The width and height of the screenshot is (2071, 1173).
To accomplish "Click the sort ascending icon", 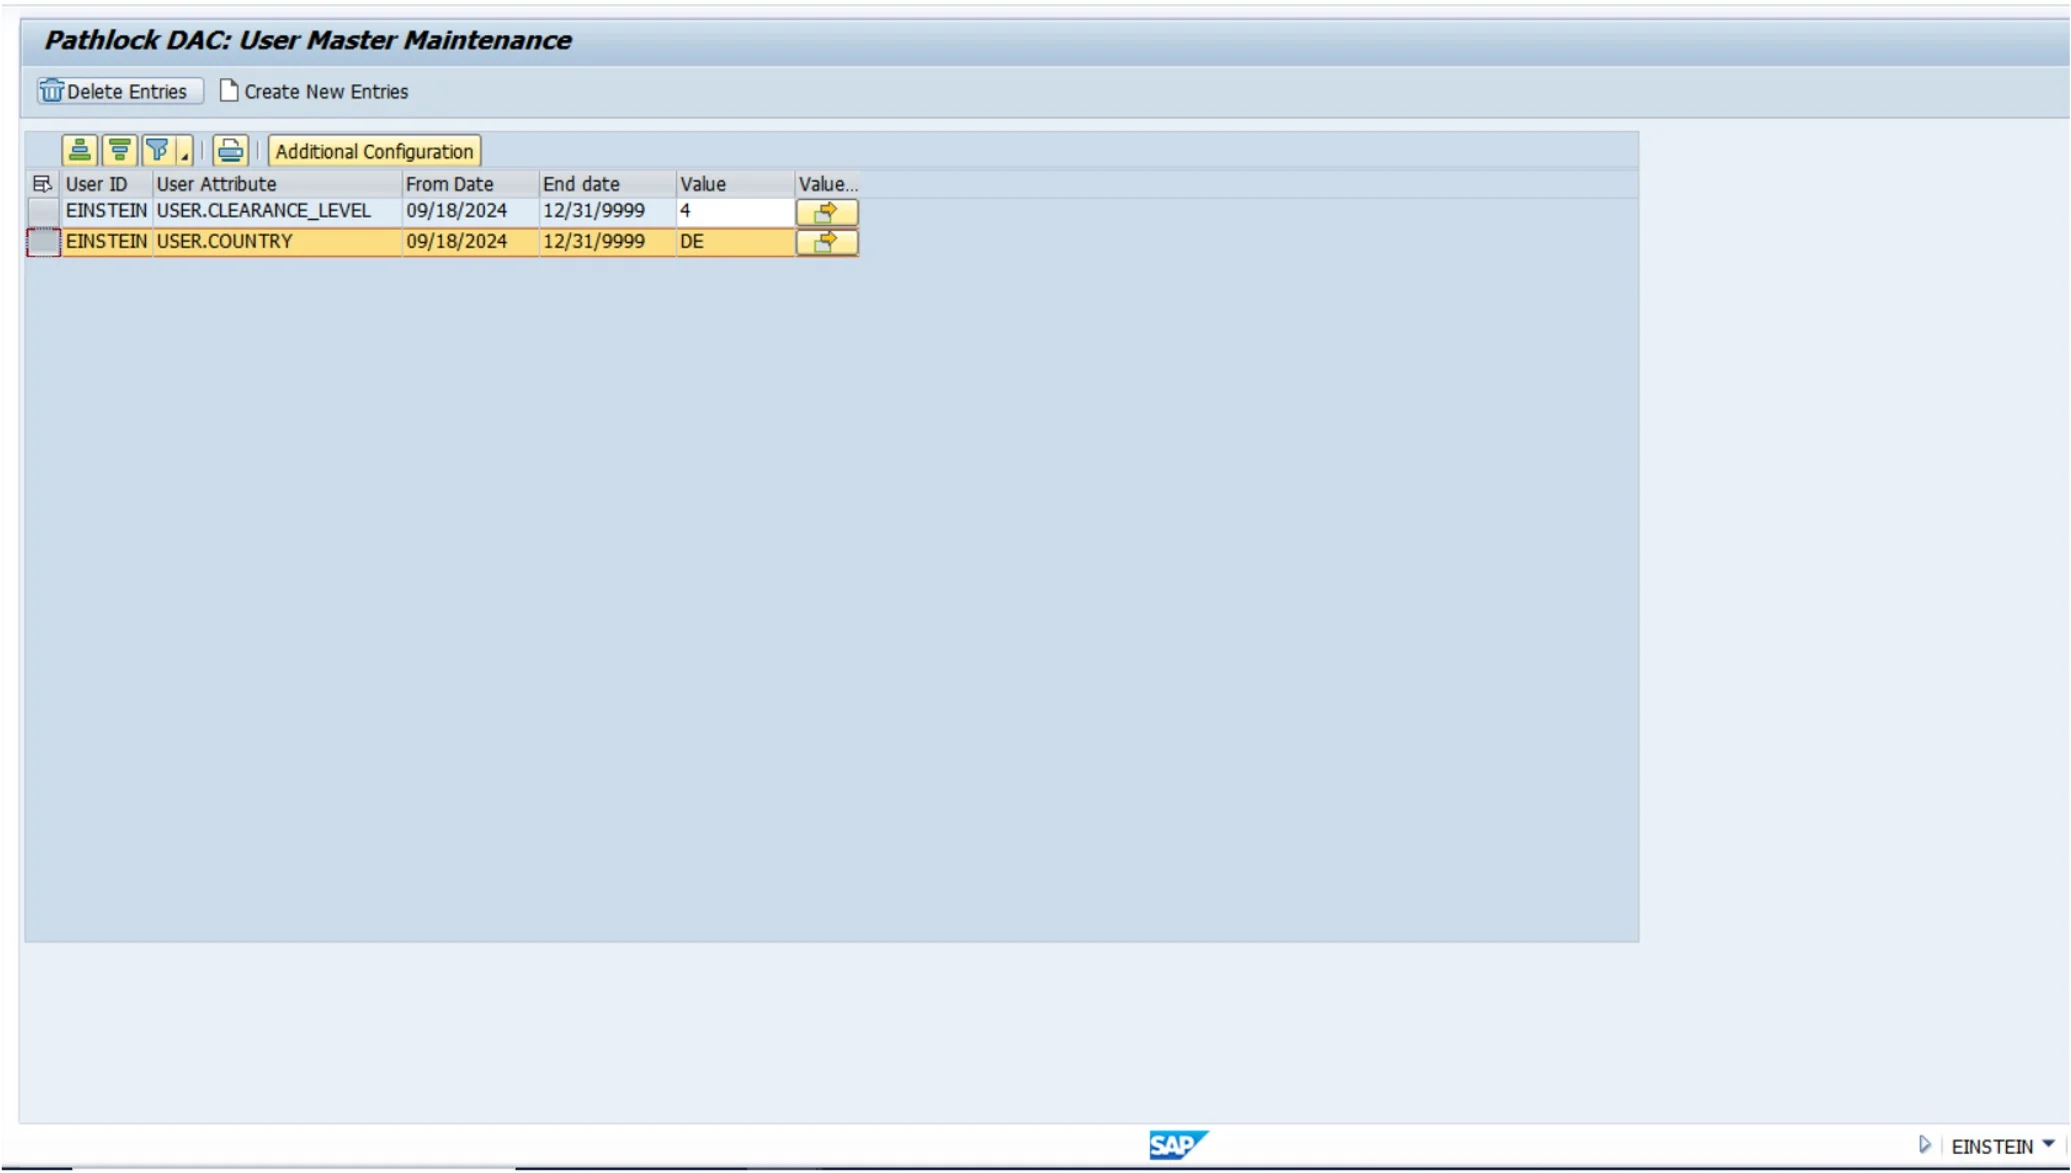I will pos(79,151).
